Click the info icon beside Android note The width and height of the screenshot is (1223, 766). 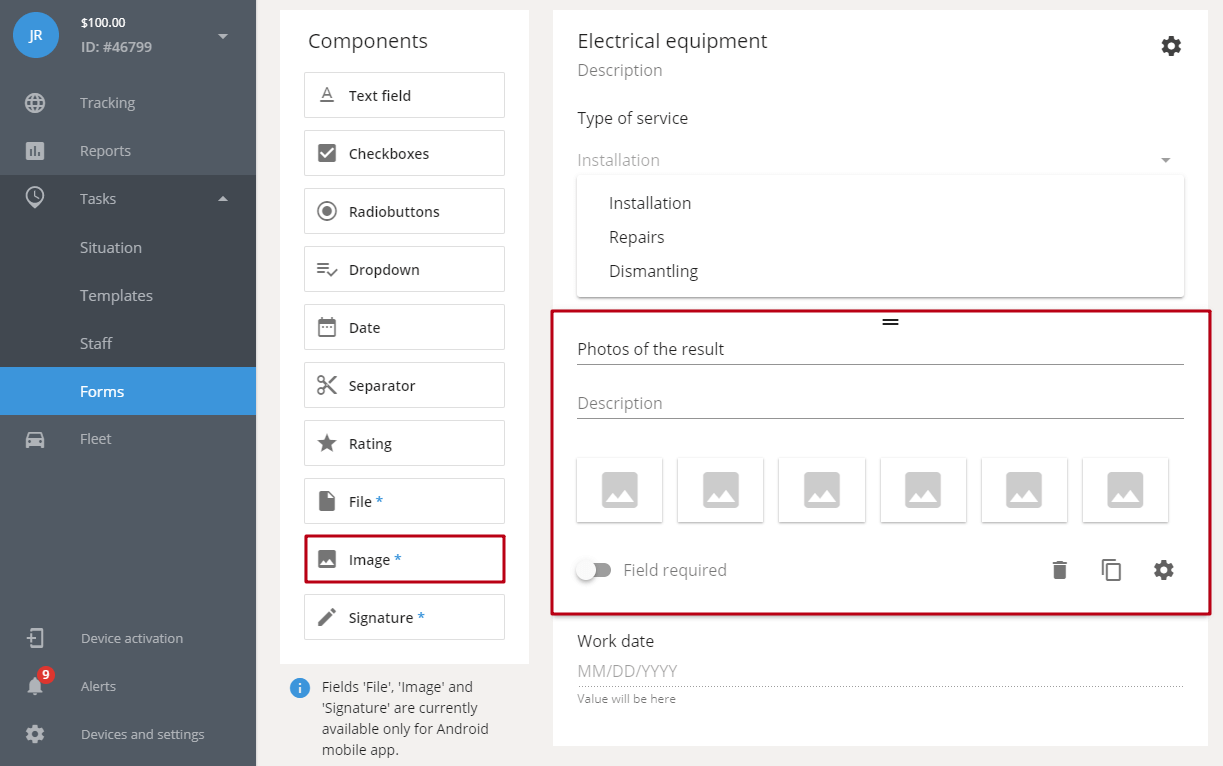coord(299,688)
